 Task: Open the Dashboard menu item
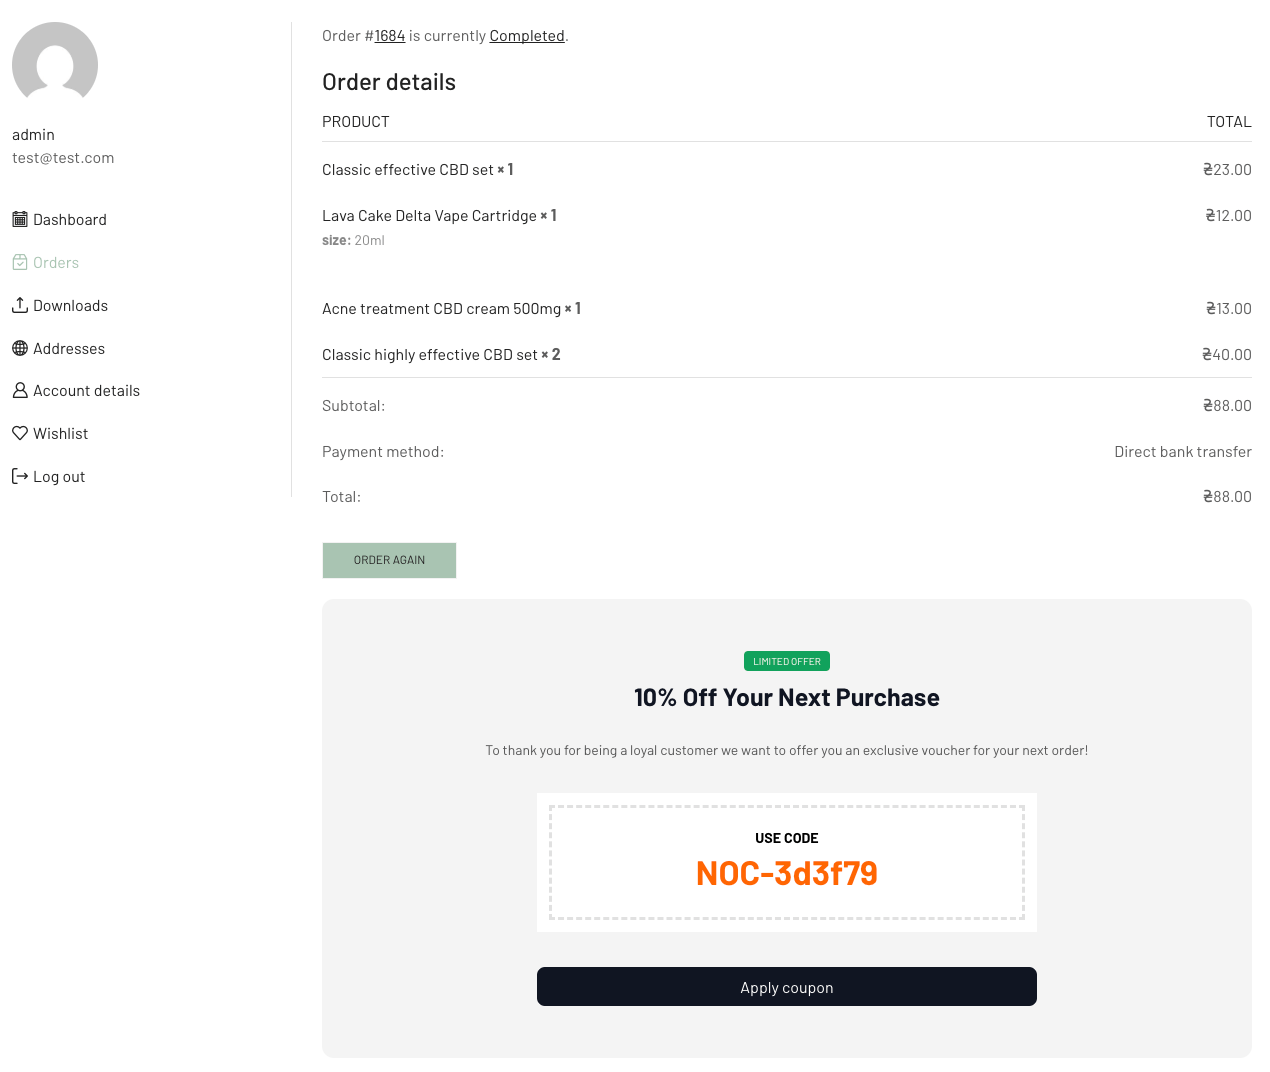coord(70,220)
